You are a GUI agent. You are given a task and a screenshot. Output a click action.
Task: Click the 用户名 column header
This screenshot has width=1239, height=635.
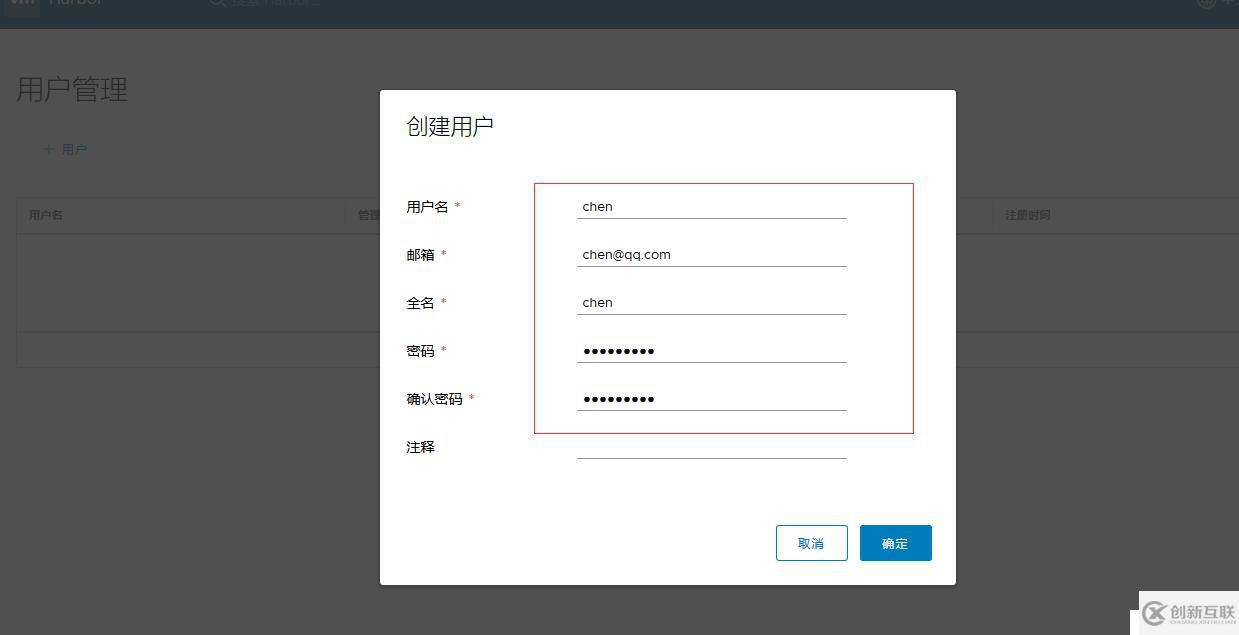click(45, 214)
